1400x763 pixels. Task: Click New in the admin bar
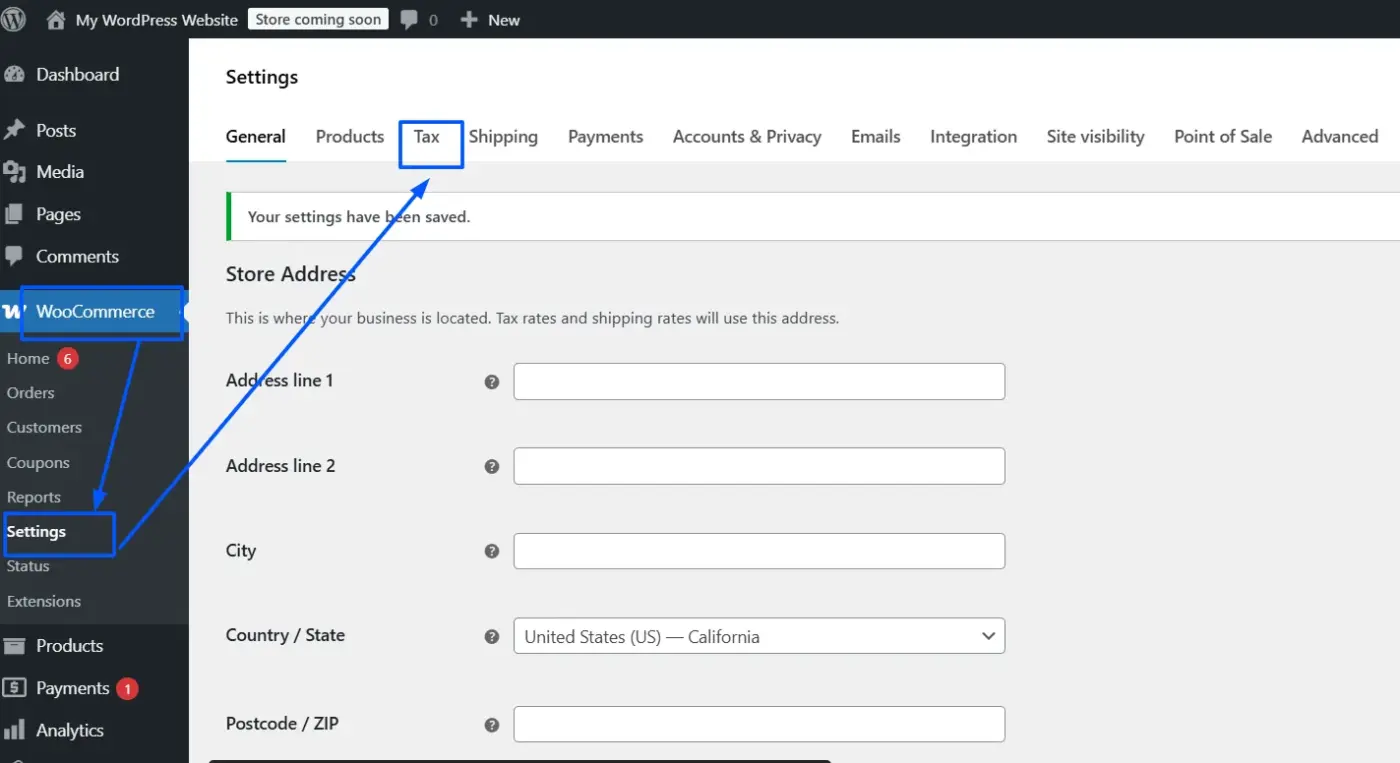(x=504, y=20)
